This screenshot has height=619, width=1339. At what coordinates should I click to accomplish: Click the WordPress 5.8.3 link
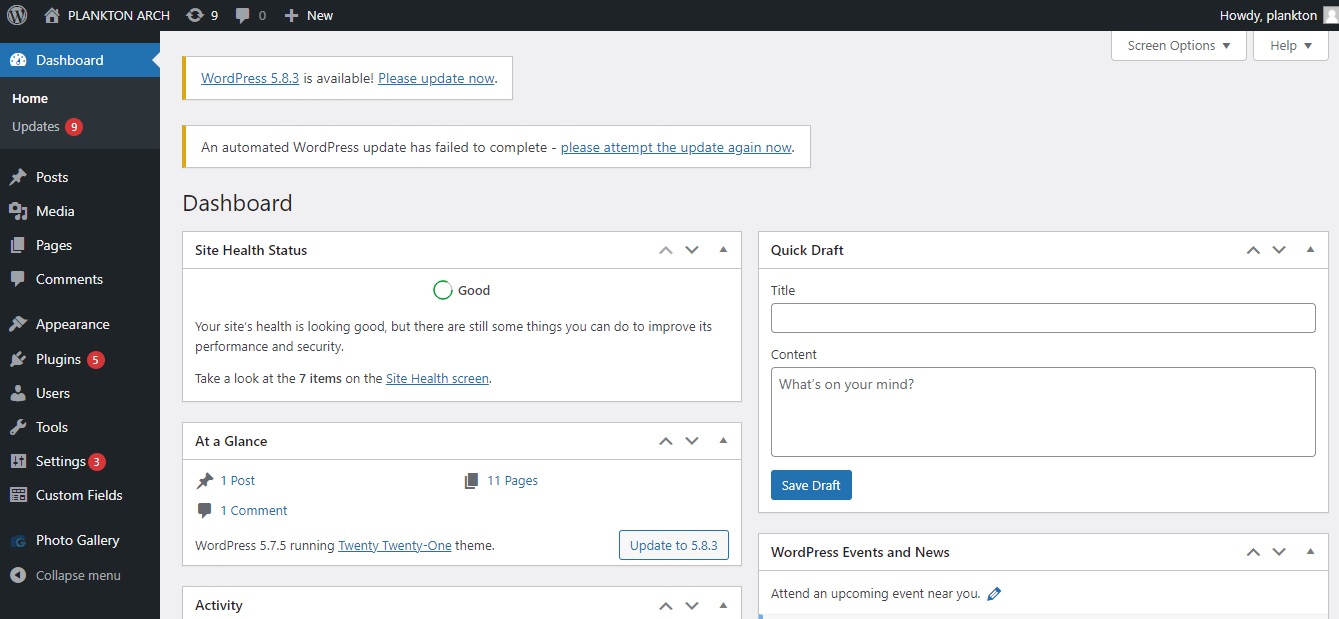pos(250,78)
